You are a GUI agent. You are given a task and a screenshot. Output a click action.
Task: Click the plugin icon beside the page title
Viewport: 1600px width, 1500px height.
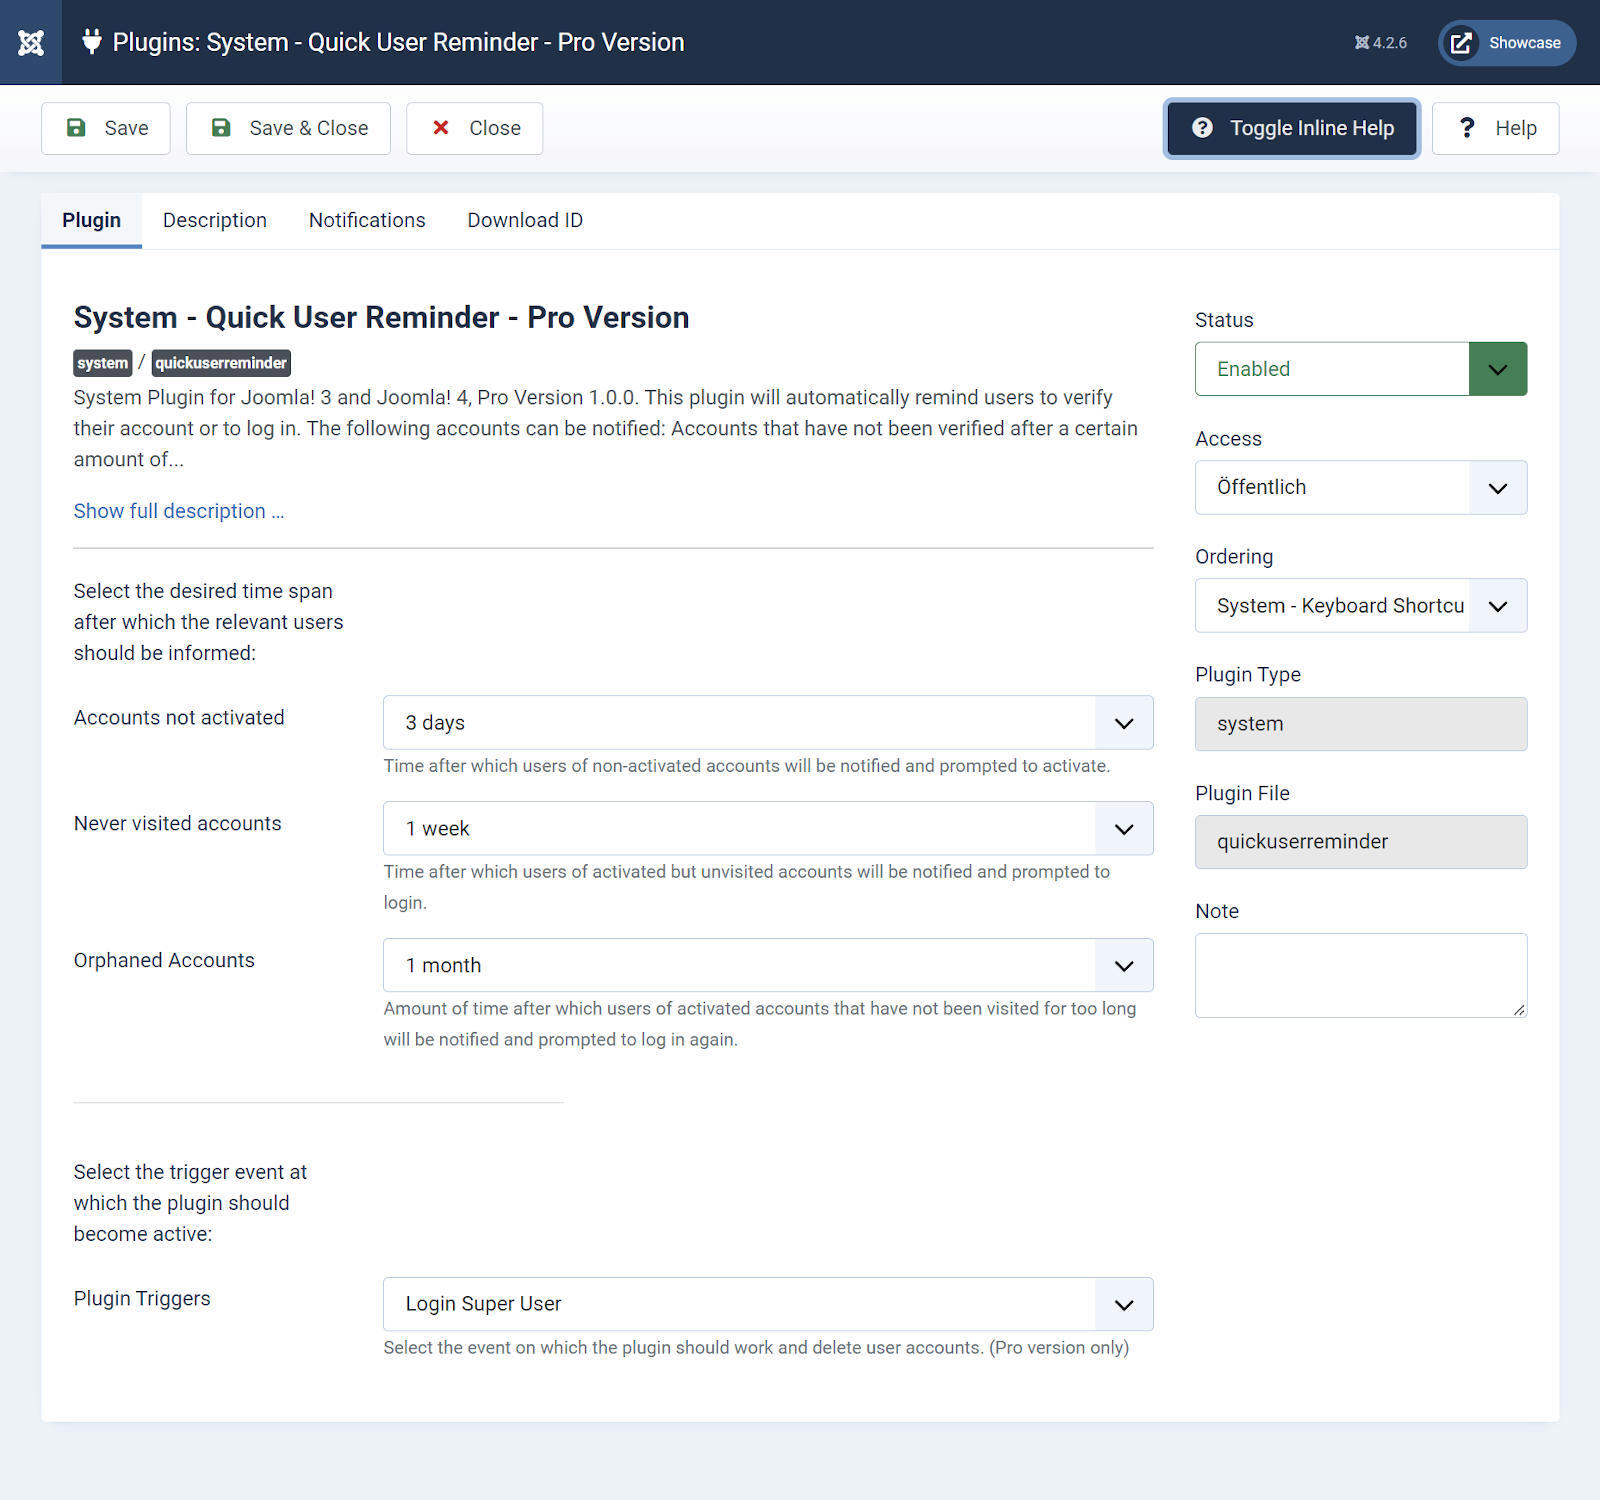pos(90,42)
